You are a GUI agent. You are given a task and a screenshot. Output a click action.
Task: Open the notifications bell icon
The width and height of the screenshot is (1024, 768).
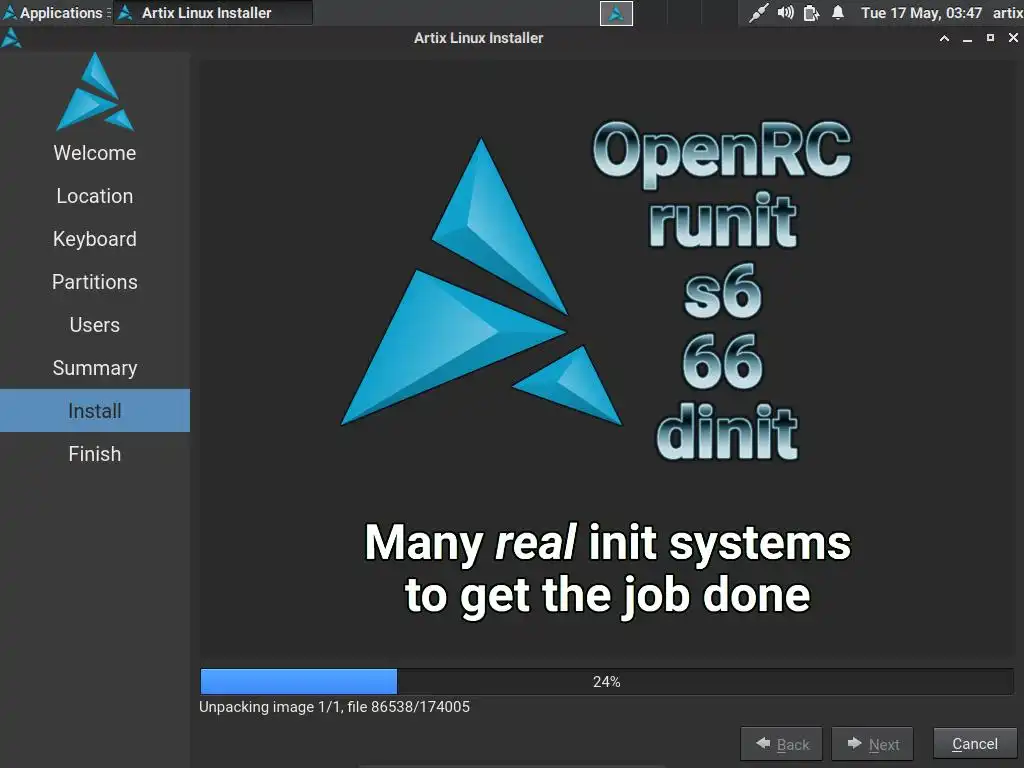click(x=838, y=13)
